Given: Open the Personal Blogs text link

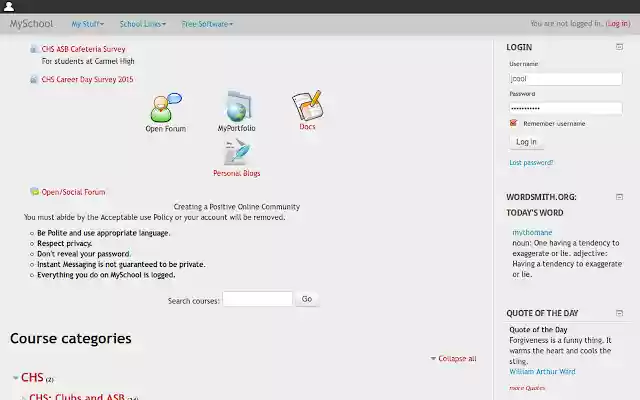Looking at the screenshot, I should (237, 173).
